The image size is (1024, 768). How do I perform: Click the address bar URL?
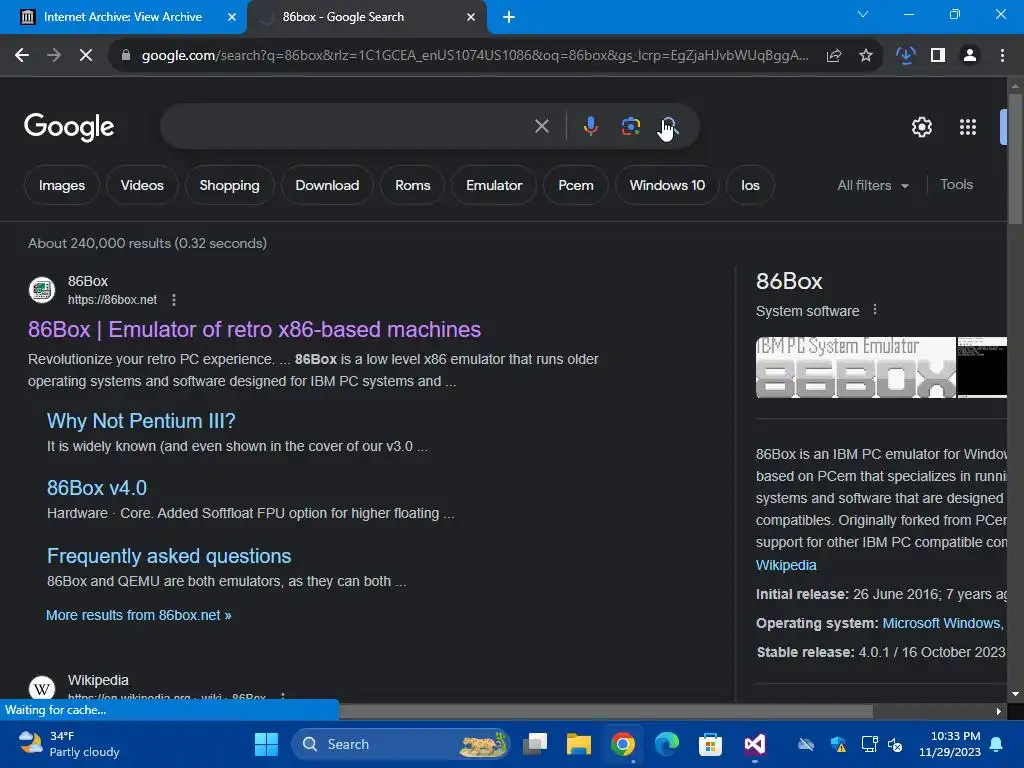tap(475, 56)
